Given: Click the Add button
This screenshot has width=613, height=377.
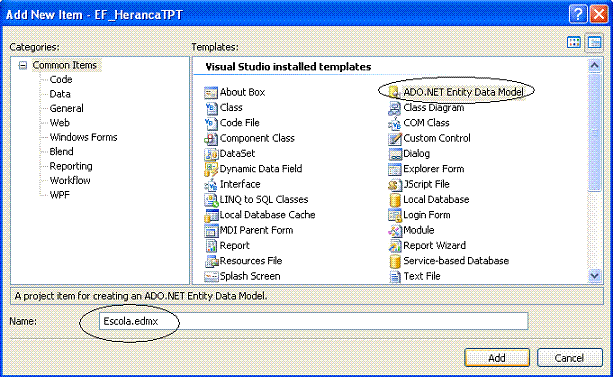Looking at the screenshot, I should (496, 358).
